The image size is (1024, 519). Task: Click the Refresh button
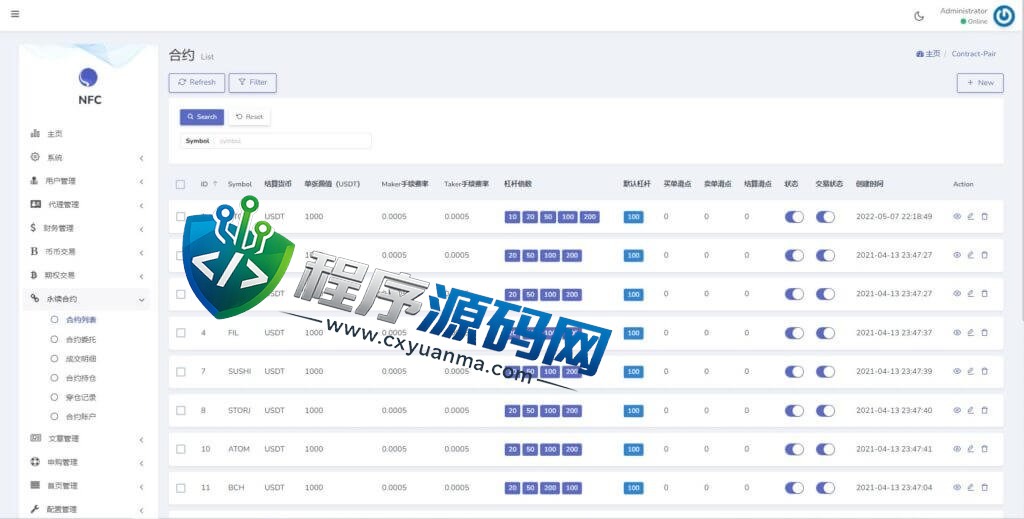pos(197,82)
